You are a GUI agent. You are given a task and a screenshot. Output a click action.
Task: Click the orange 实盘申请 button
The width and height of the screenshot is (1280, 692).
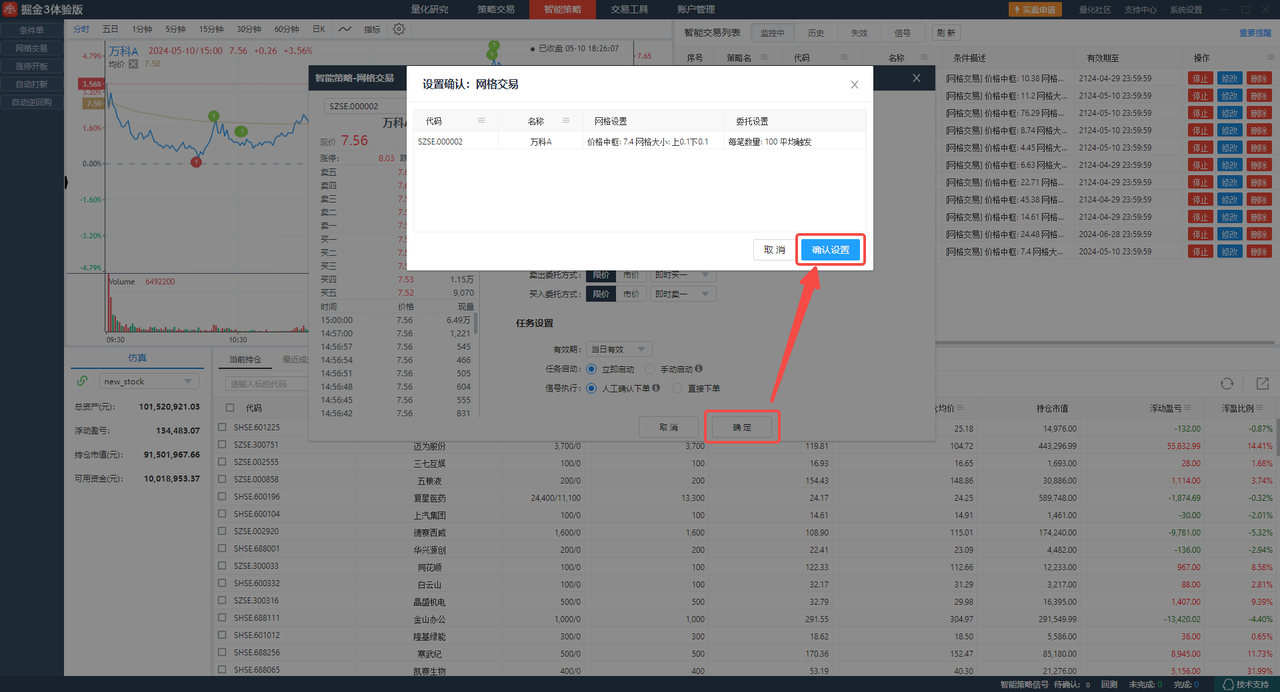click(x=1034, y=9)
